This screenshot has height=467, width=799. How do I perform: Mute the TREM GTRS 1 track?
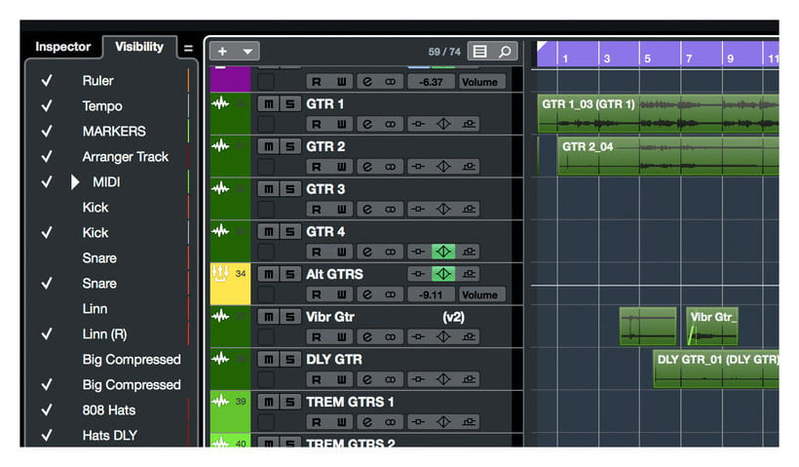(269, 402)
